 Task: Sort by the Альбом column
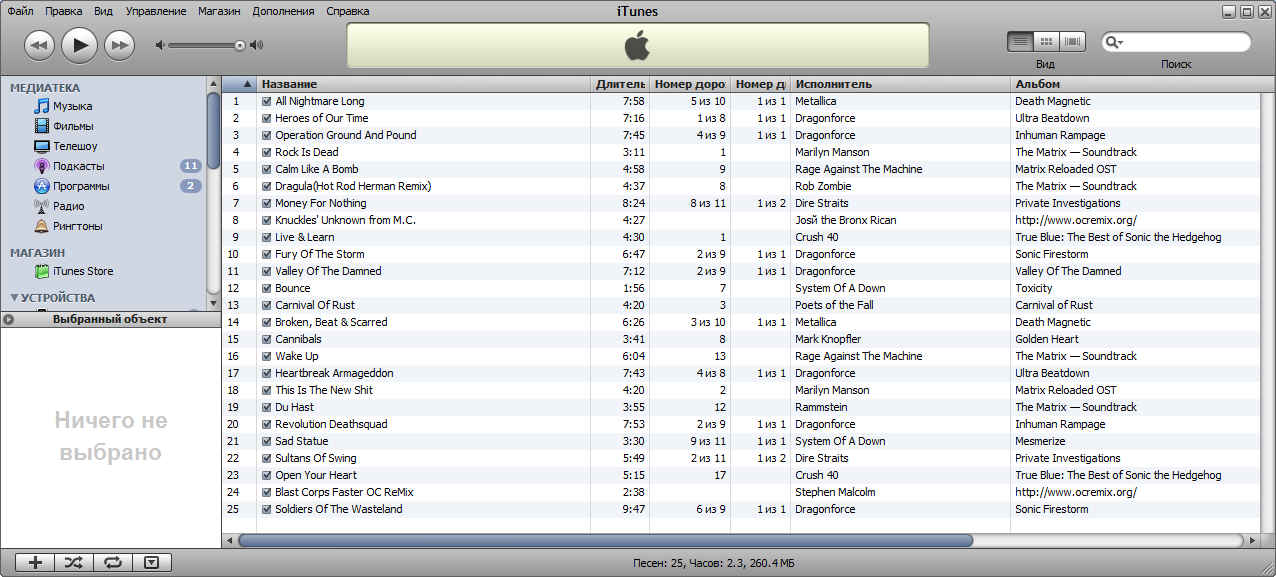(x=1136, y=84)
